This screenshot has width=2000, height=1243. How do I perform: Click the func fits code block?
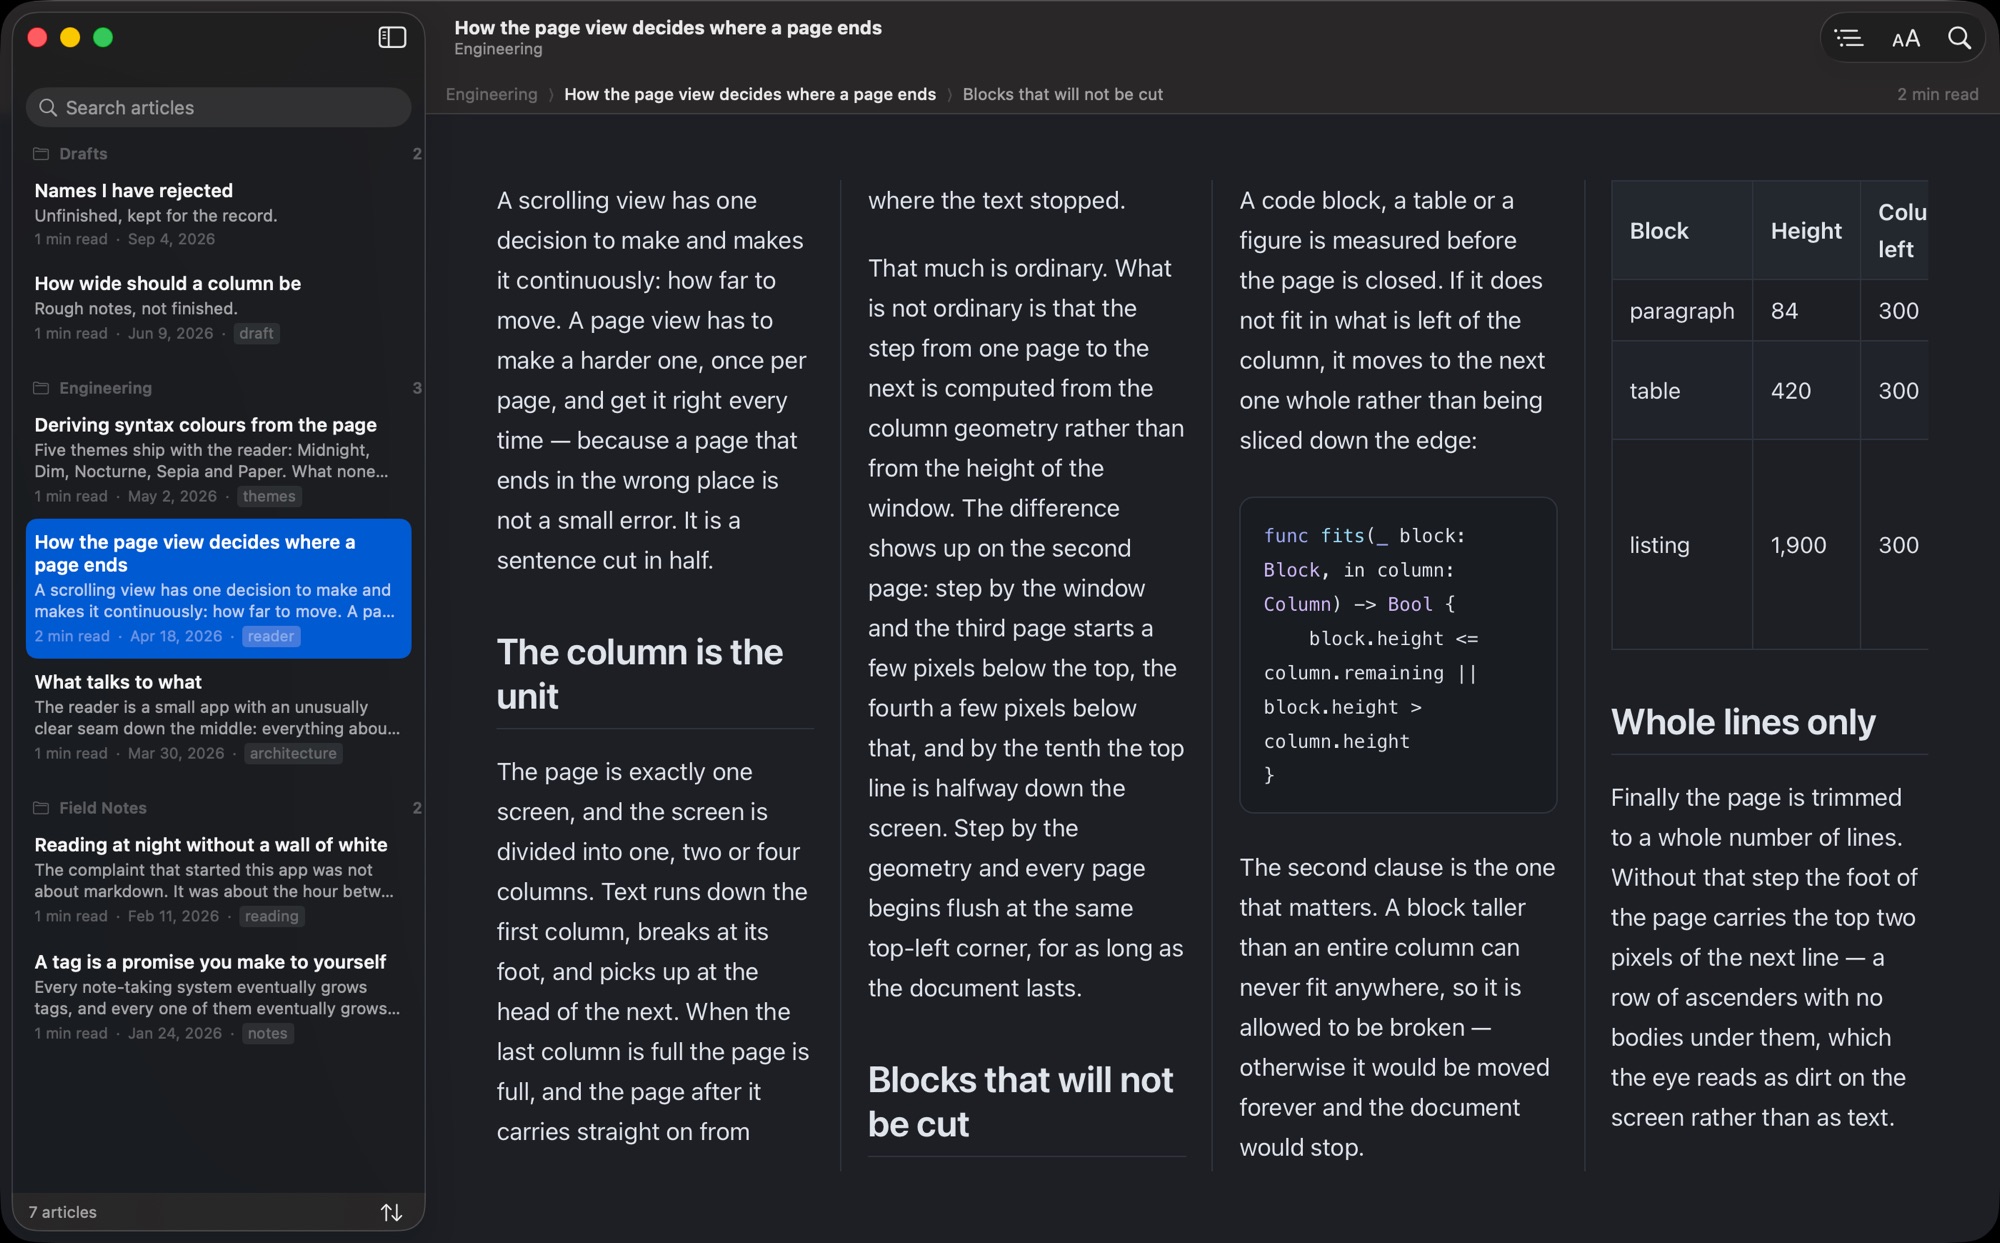(x=1398, y=655)
